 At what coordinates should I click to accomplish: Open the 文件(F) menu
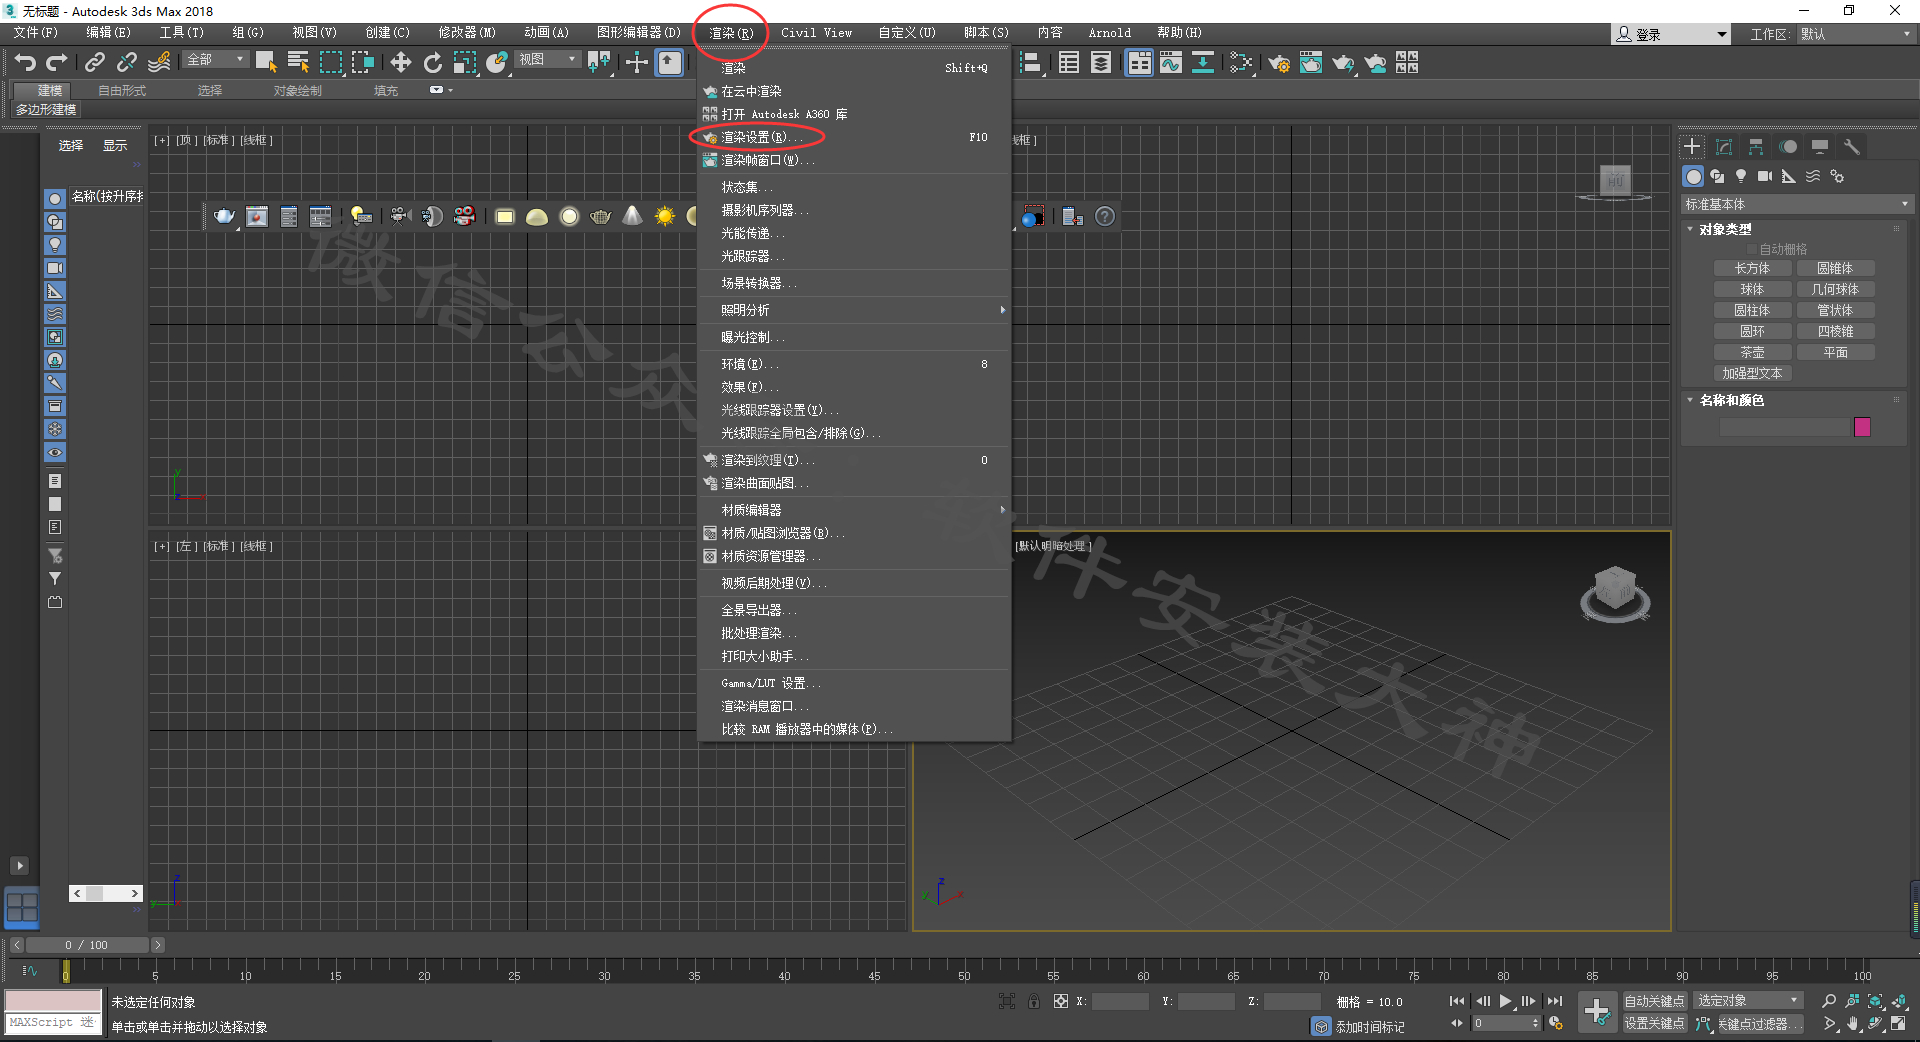pos(35,33)
